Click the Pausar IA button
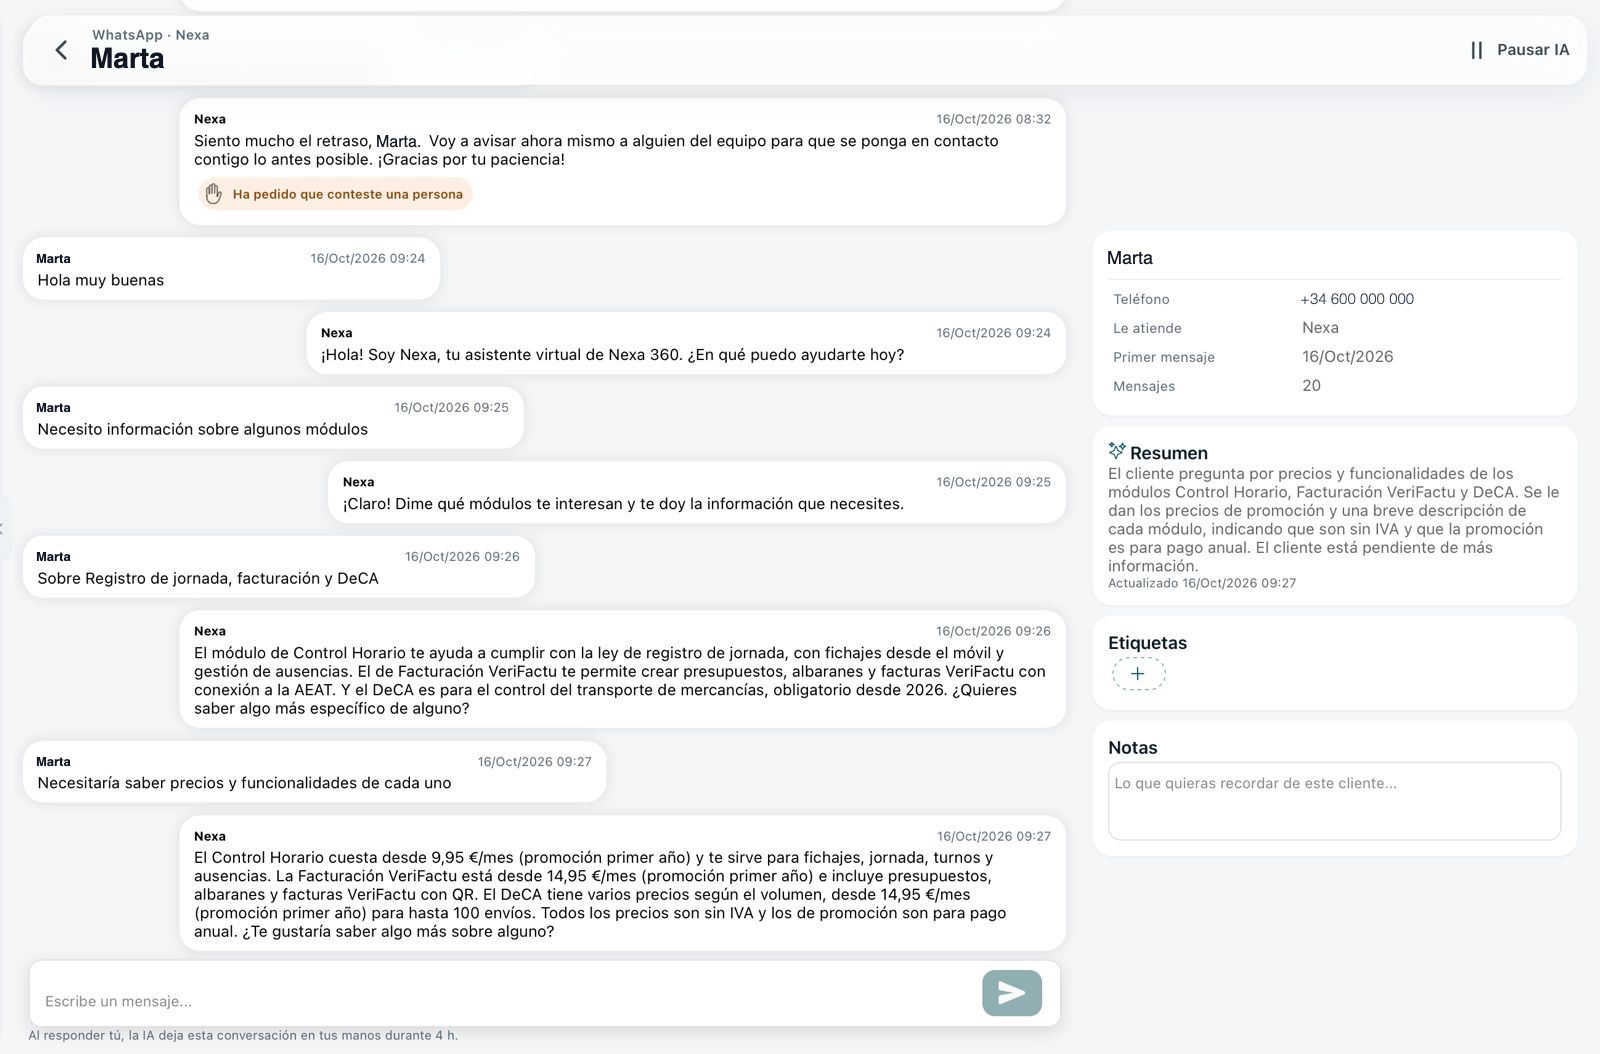This screenshot has height=1054, width=1600. point(1520,50)
